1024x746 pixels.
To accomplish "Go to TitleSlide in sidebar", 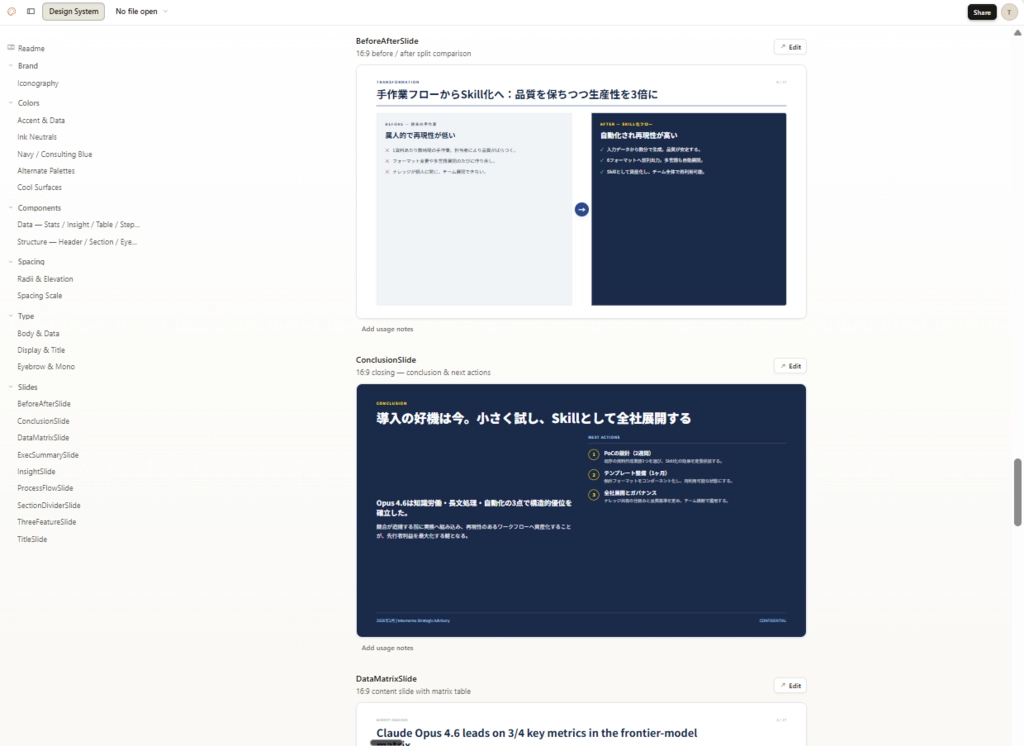I will click(x=32, y=539).
